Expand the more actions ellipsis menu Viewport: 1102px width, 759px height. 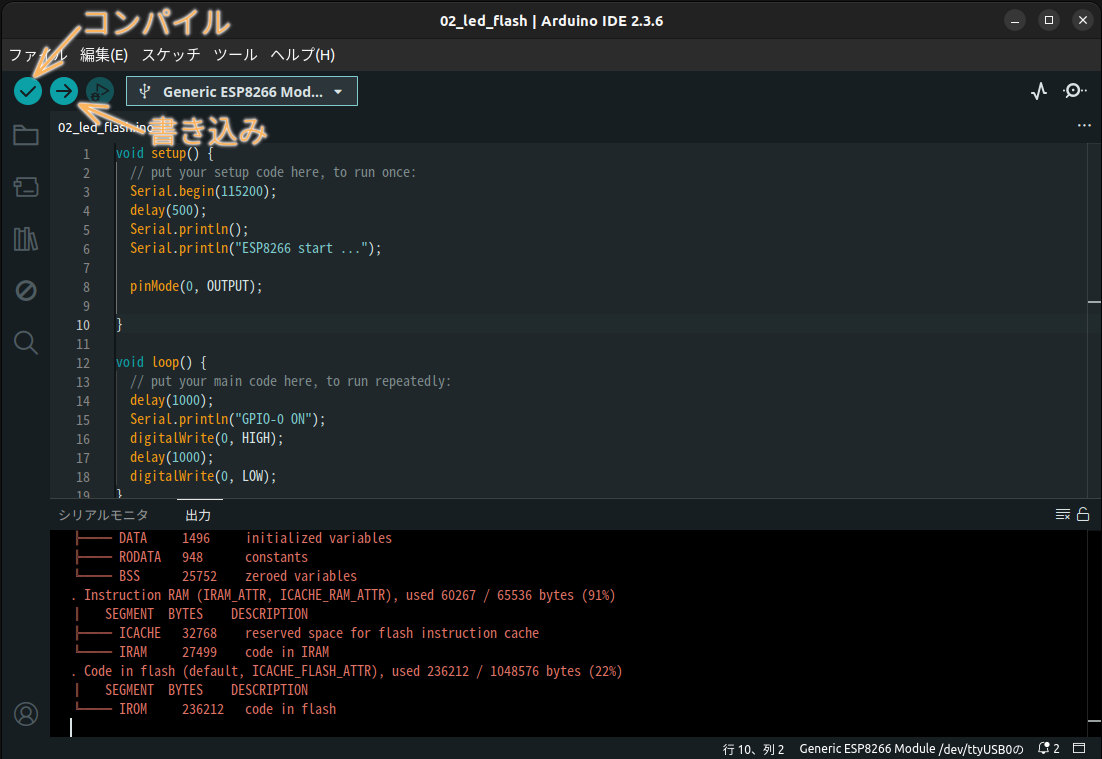pos(1084,125)
